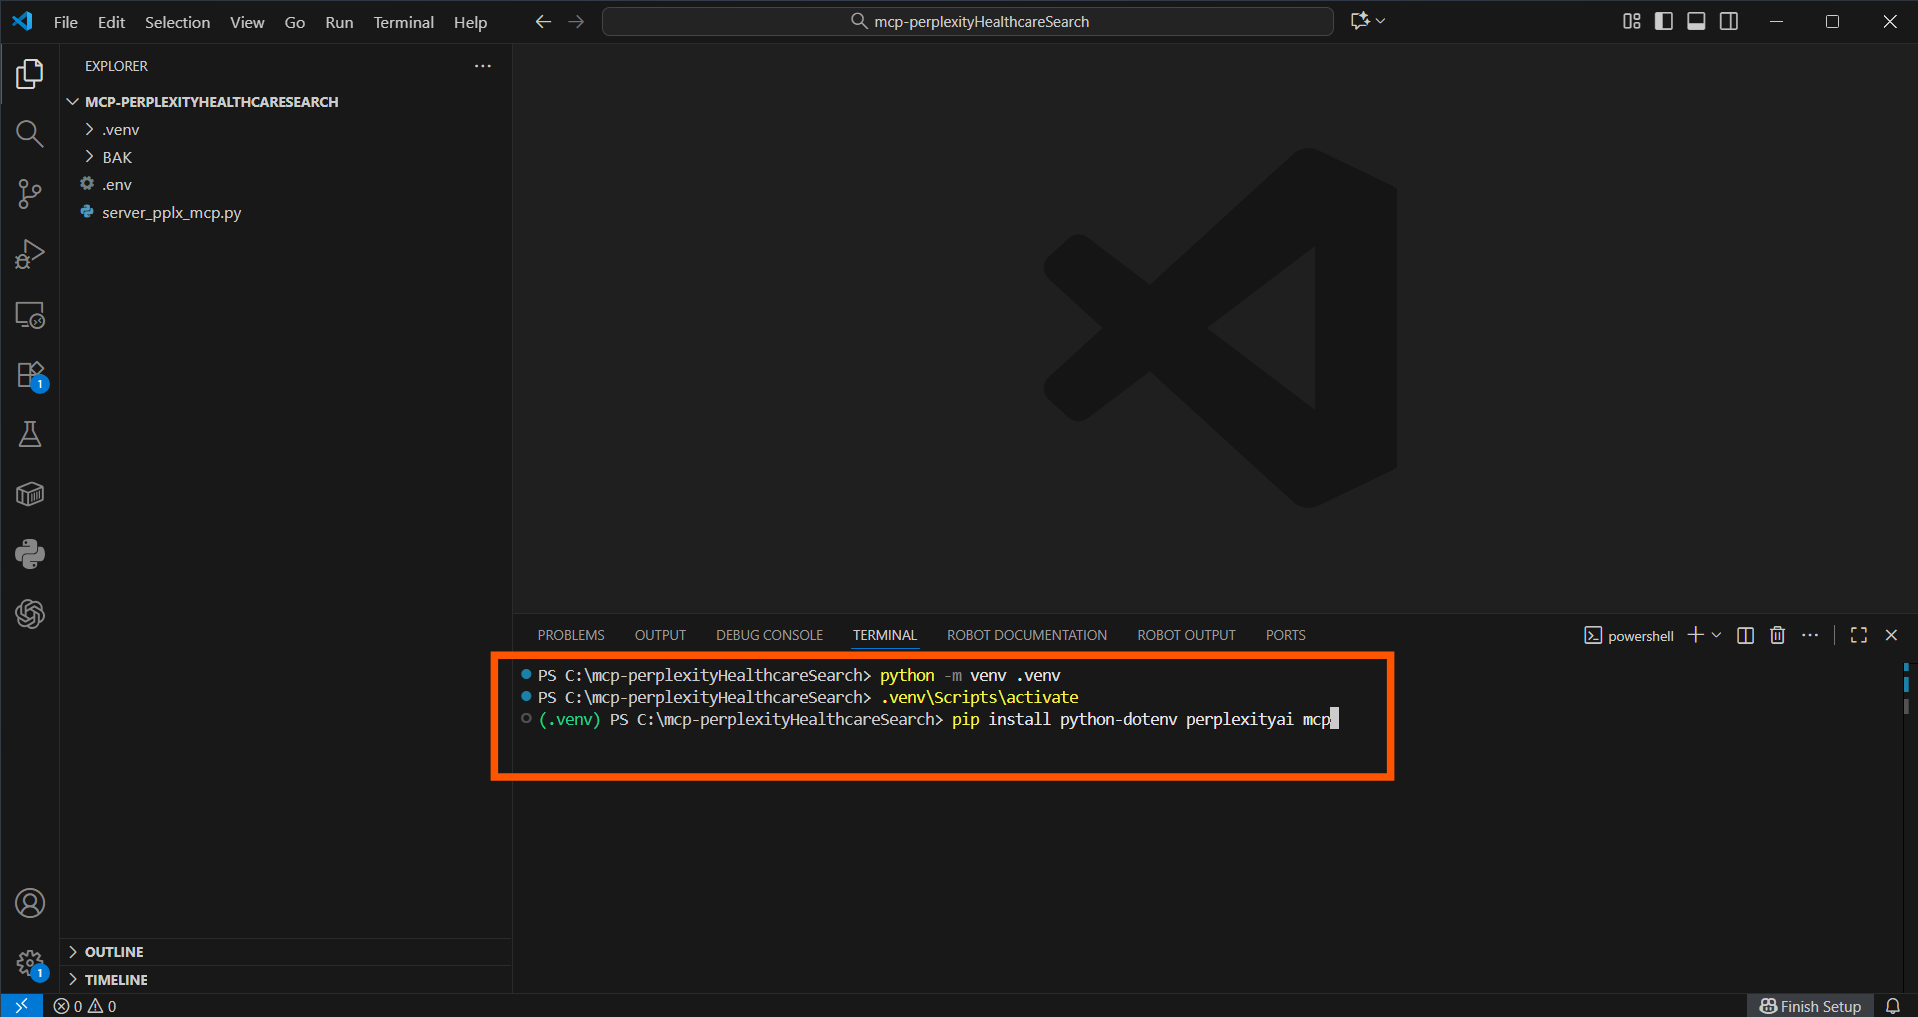Select the powershell terminal label
The height and width of the screenshot is (1017, 1918).
click(x=1629, y=635)
